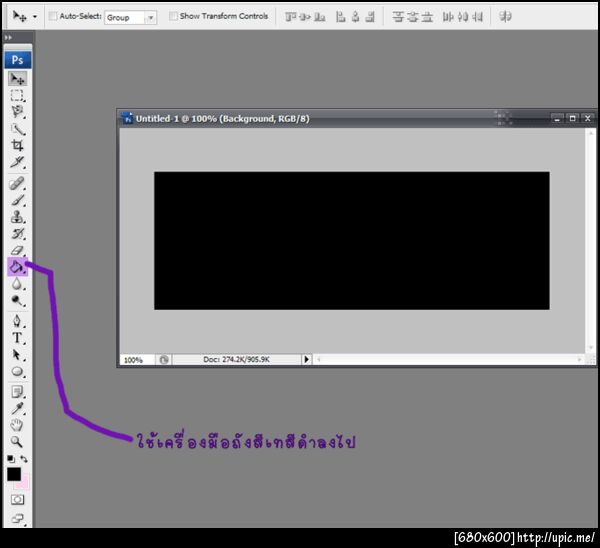Click Distribute top edges icon
The width and height of the screenshot is (600, 548).
click(x=398, y=17)
